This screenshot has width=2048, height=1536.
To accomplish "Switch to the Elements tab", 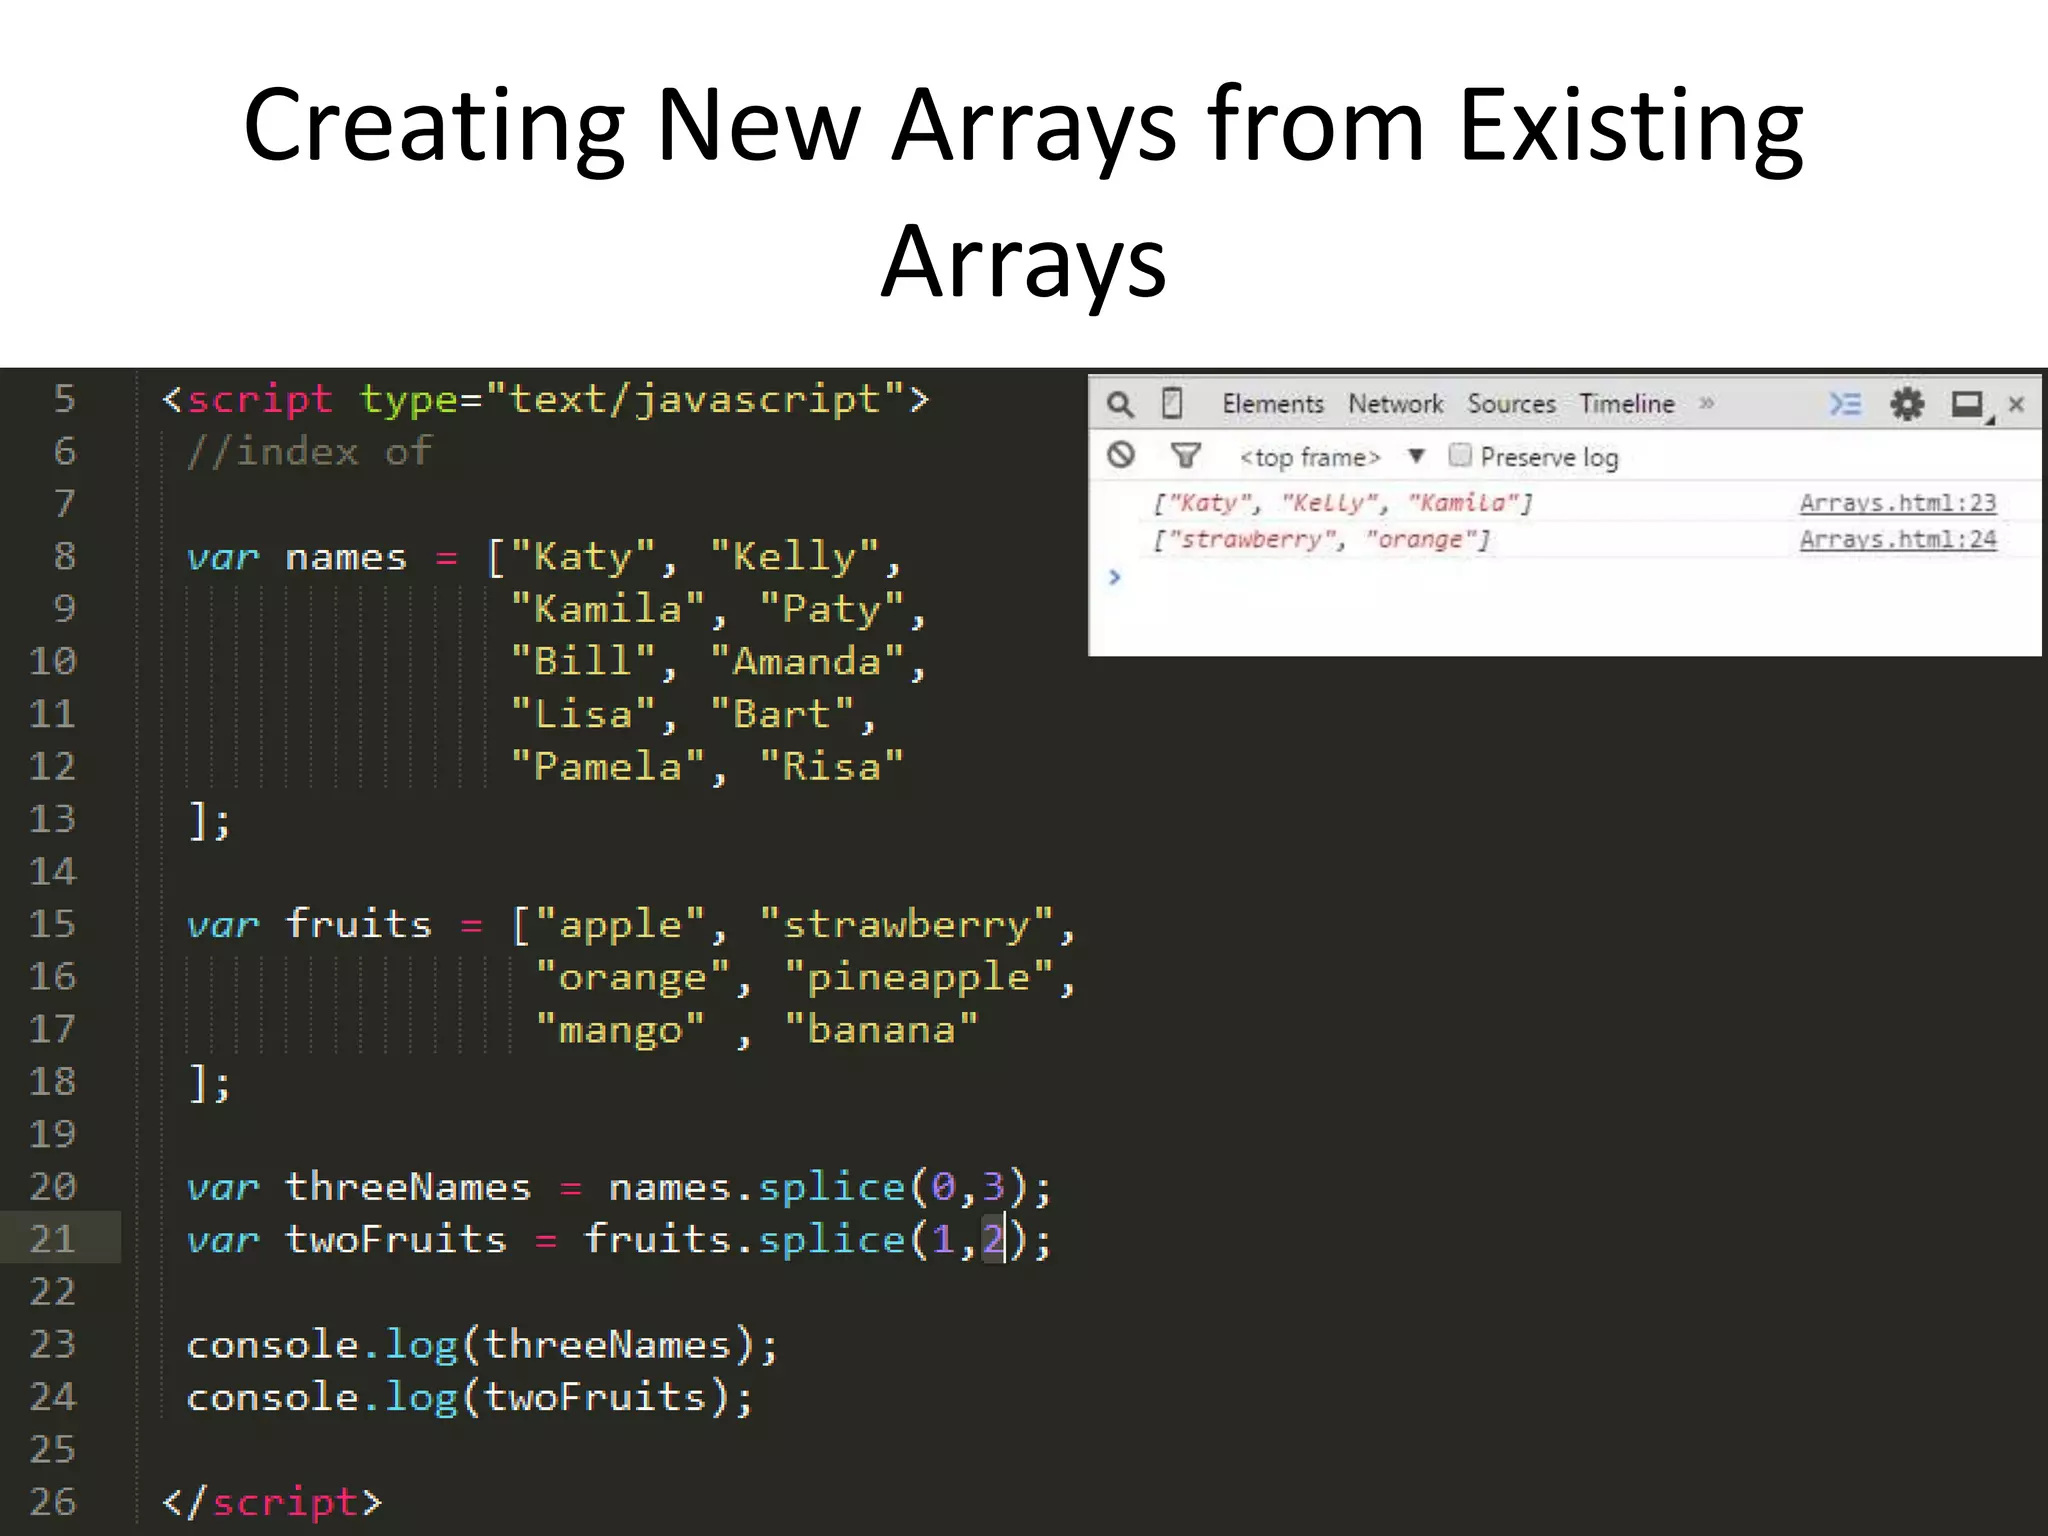I will click(x=1272, y=404).
